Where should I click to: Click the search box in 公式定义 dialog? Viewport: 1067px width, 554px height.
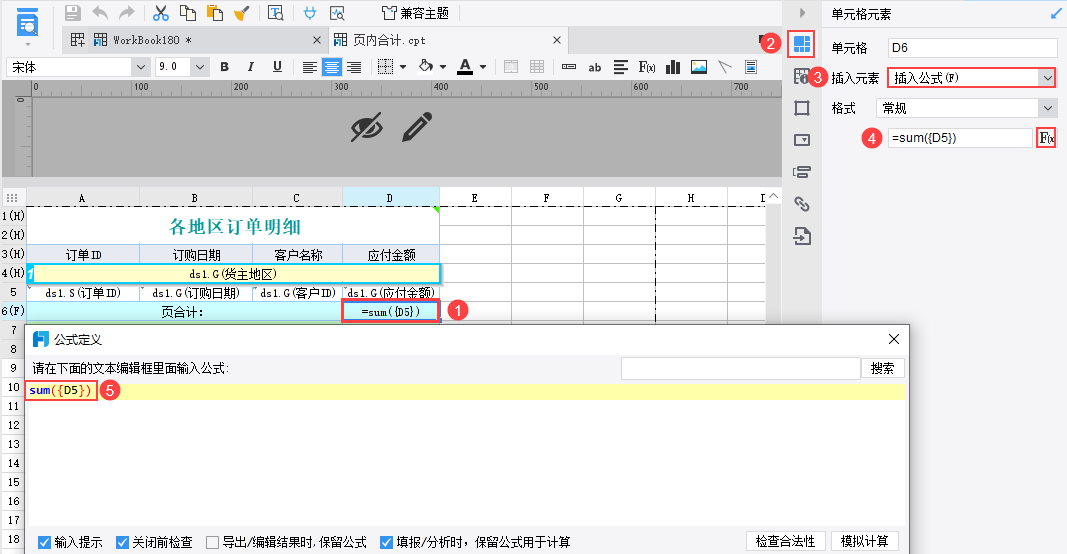740,368
